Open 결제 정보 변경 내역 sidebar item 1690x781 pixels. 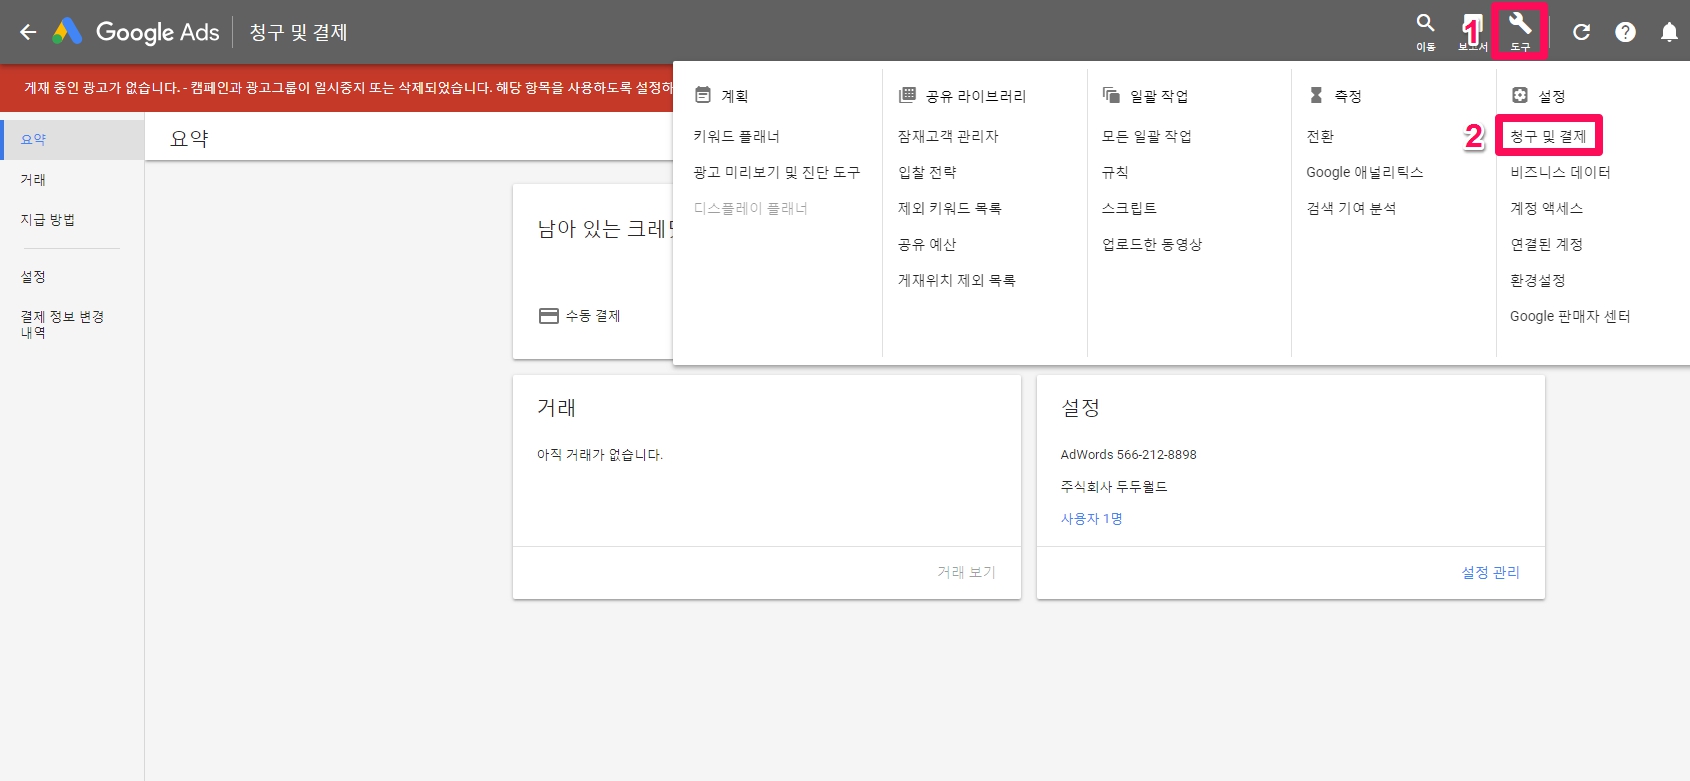point(62,324)
